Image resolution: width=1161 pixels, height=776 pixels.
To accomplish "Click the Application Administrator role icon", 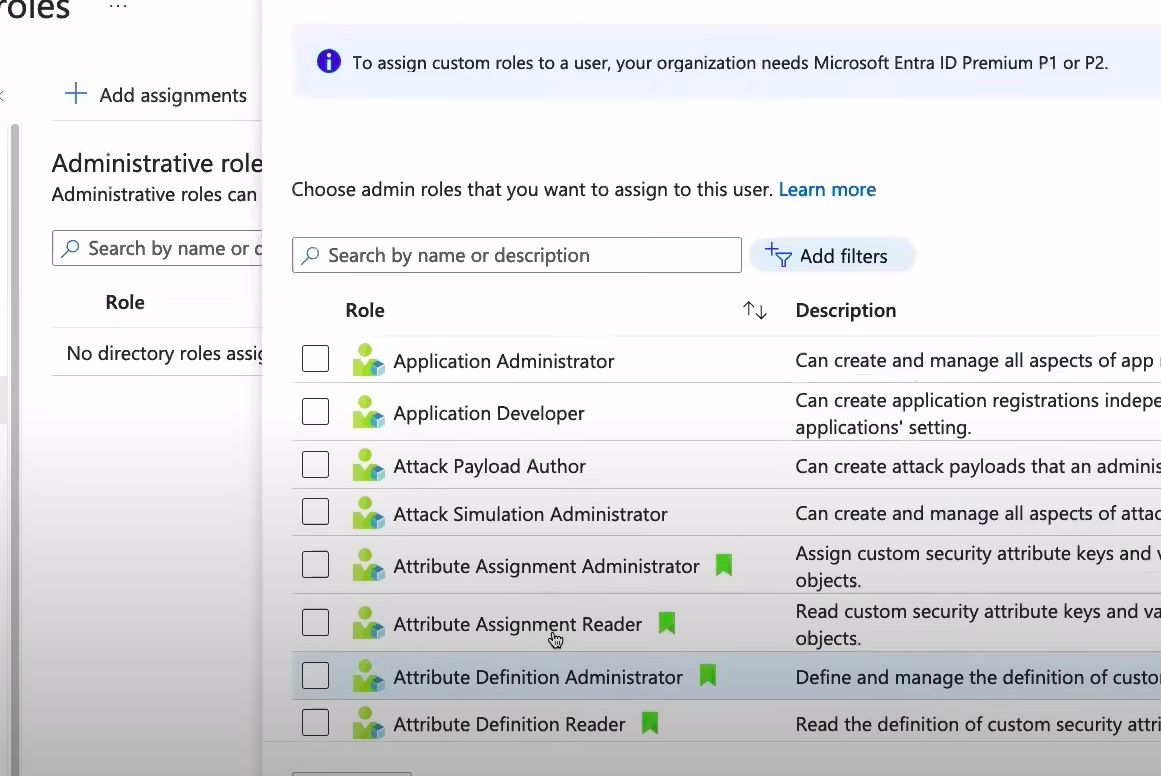I will (368, 361).
